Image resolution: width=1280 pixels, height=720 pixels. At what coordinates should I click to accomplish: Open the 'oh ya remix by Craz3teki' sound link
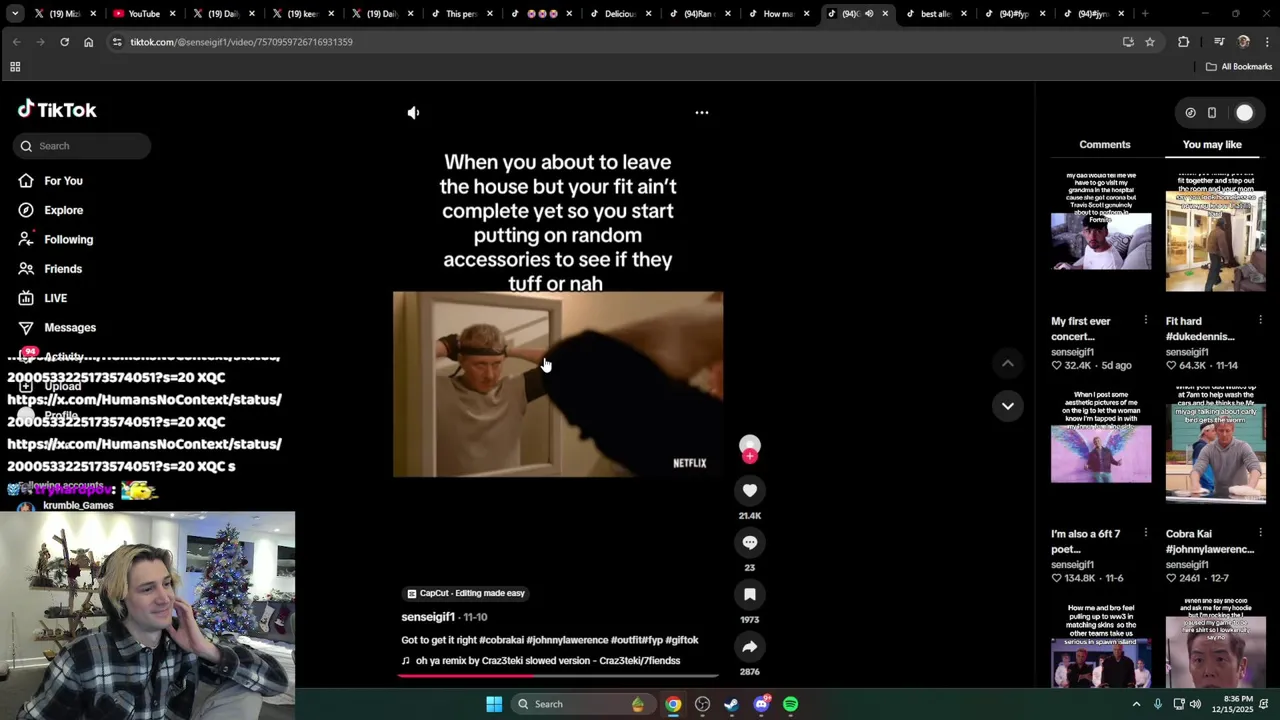pos(541,661)
